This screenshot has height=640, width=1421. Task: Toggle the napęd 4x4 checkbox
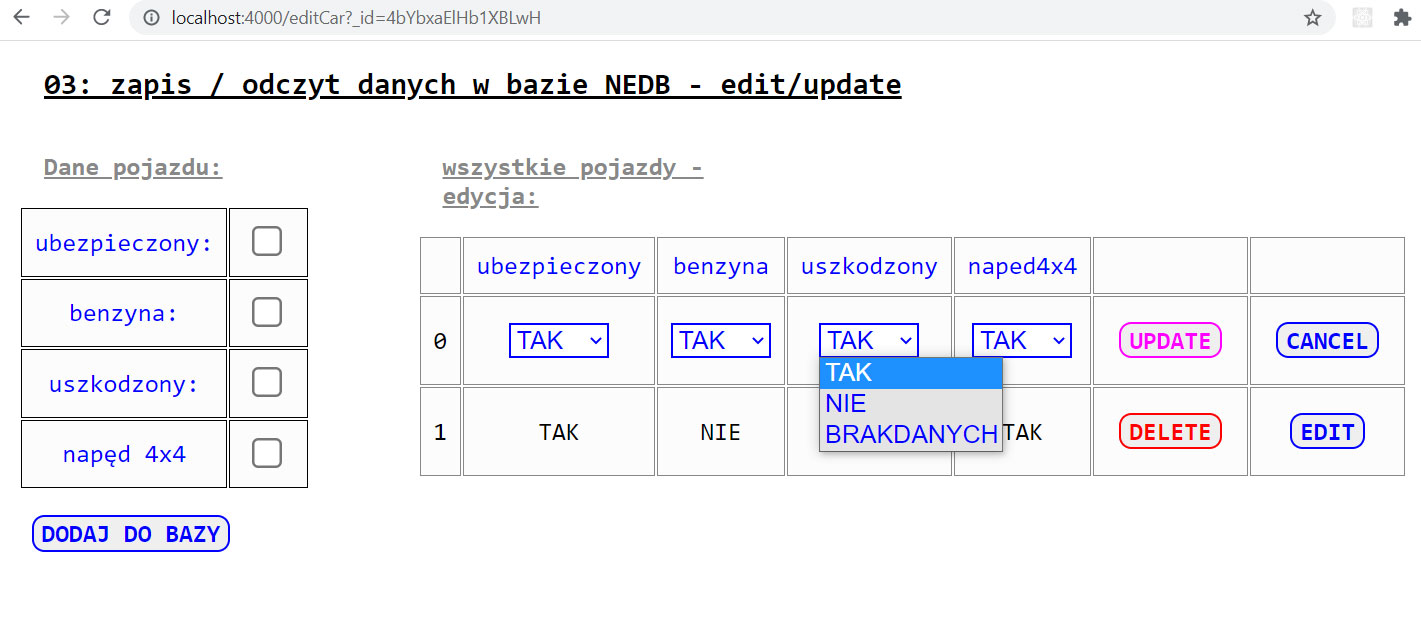coord(267,453)
